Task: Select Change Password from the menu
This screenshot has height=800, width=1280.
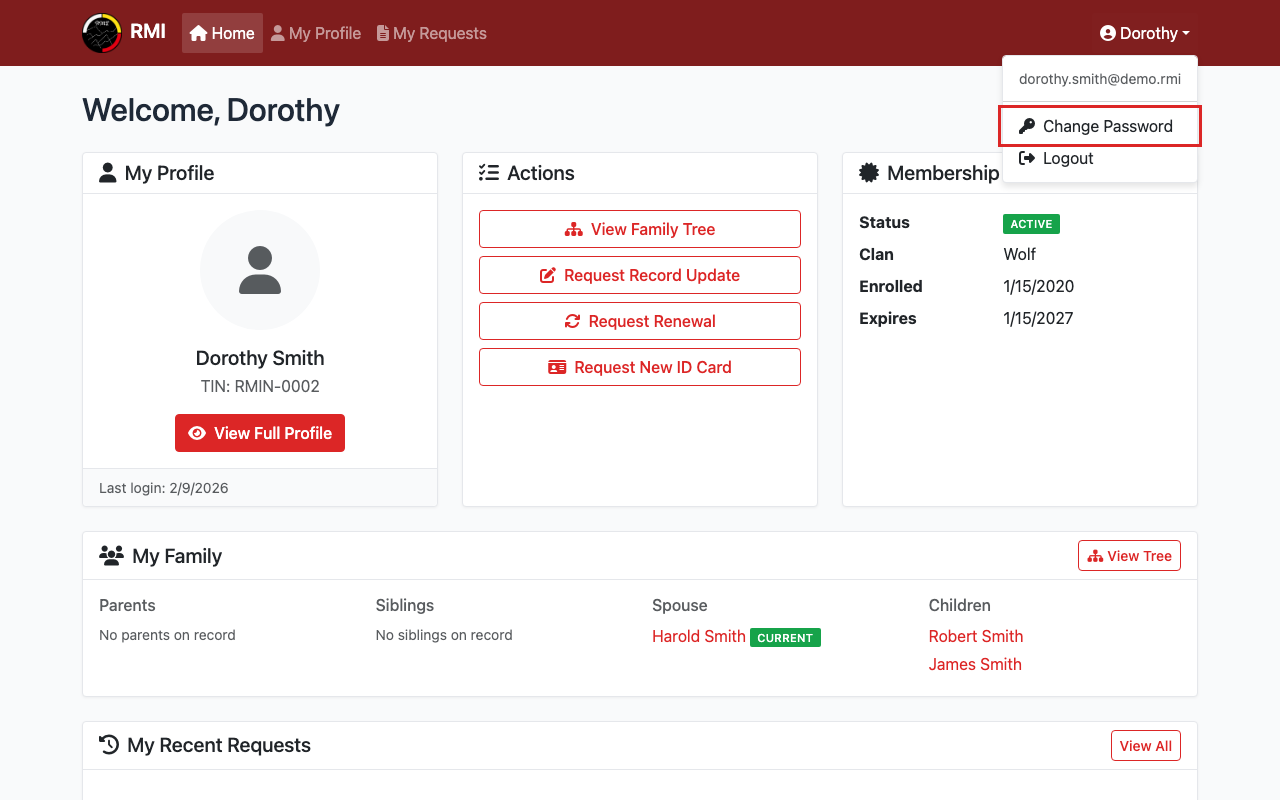Action: 1107,126
